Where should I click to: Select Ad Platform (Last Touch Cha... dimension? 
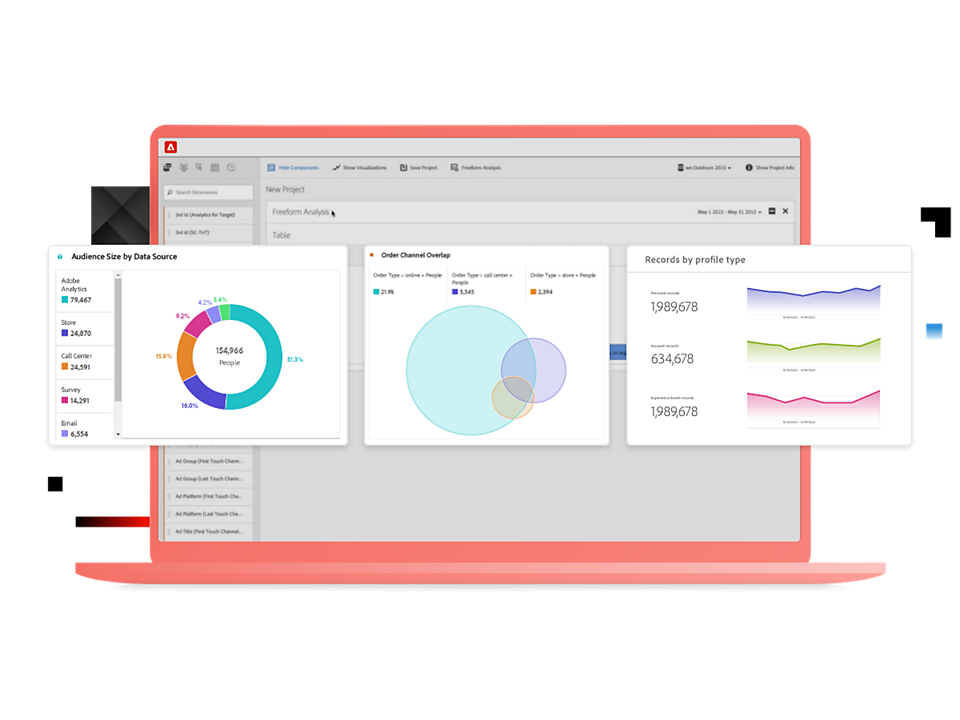point(209,514)
